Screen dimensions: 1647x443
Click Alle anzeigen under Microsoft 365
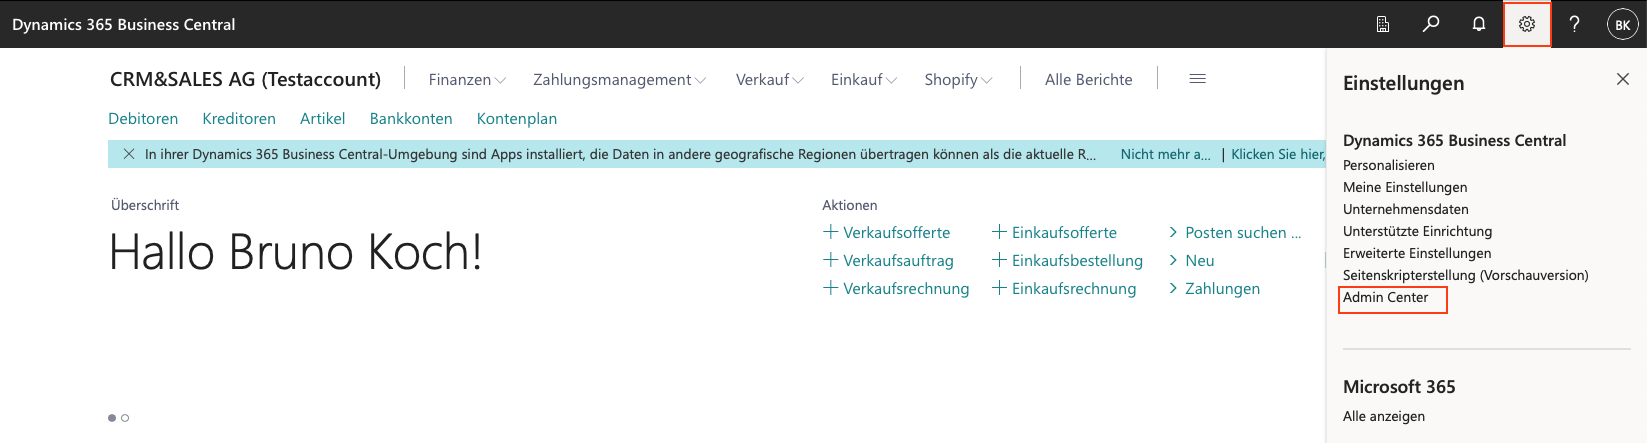(1384, 416)
